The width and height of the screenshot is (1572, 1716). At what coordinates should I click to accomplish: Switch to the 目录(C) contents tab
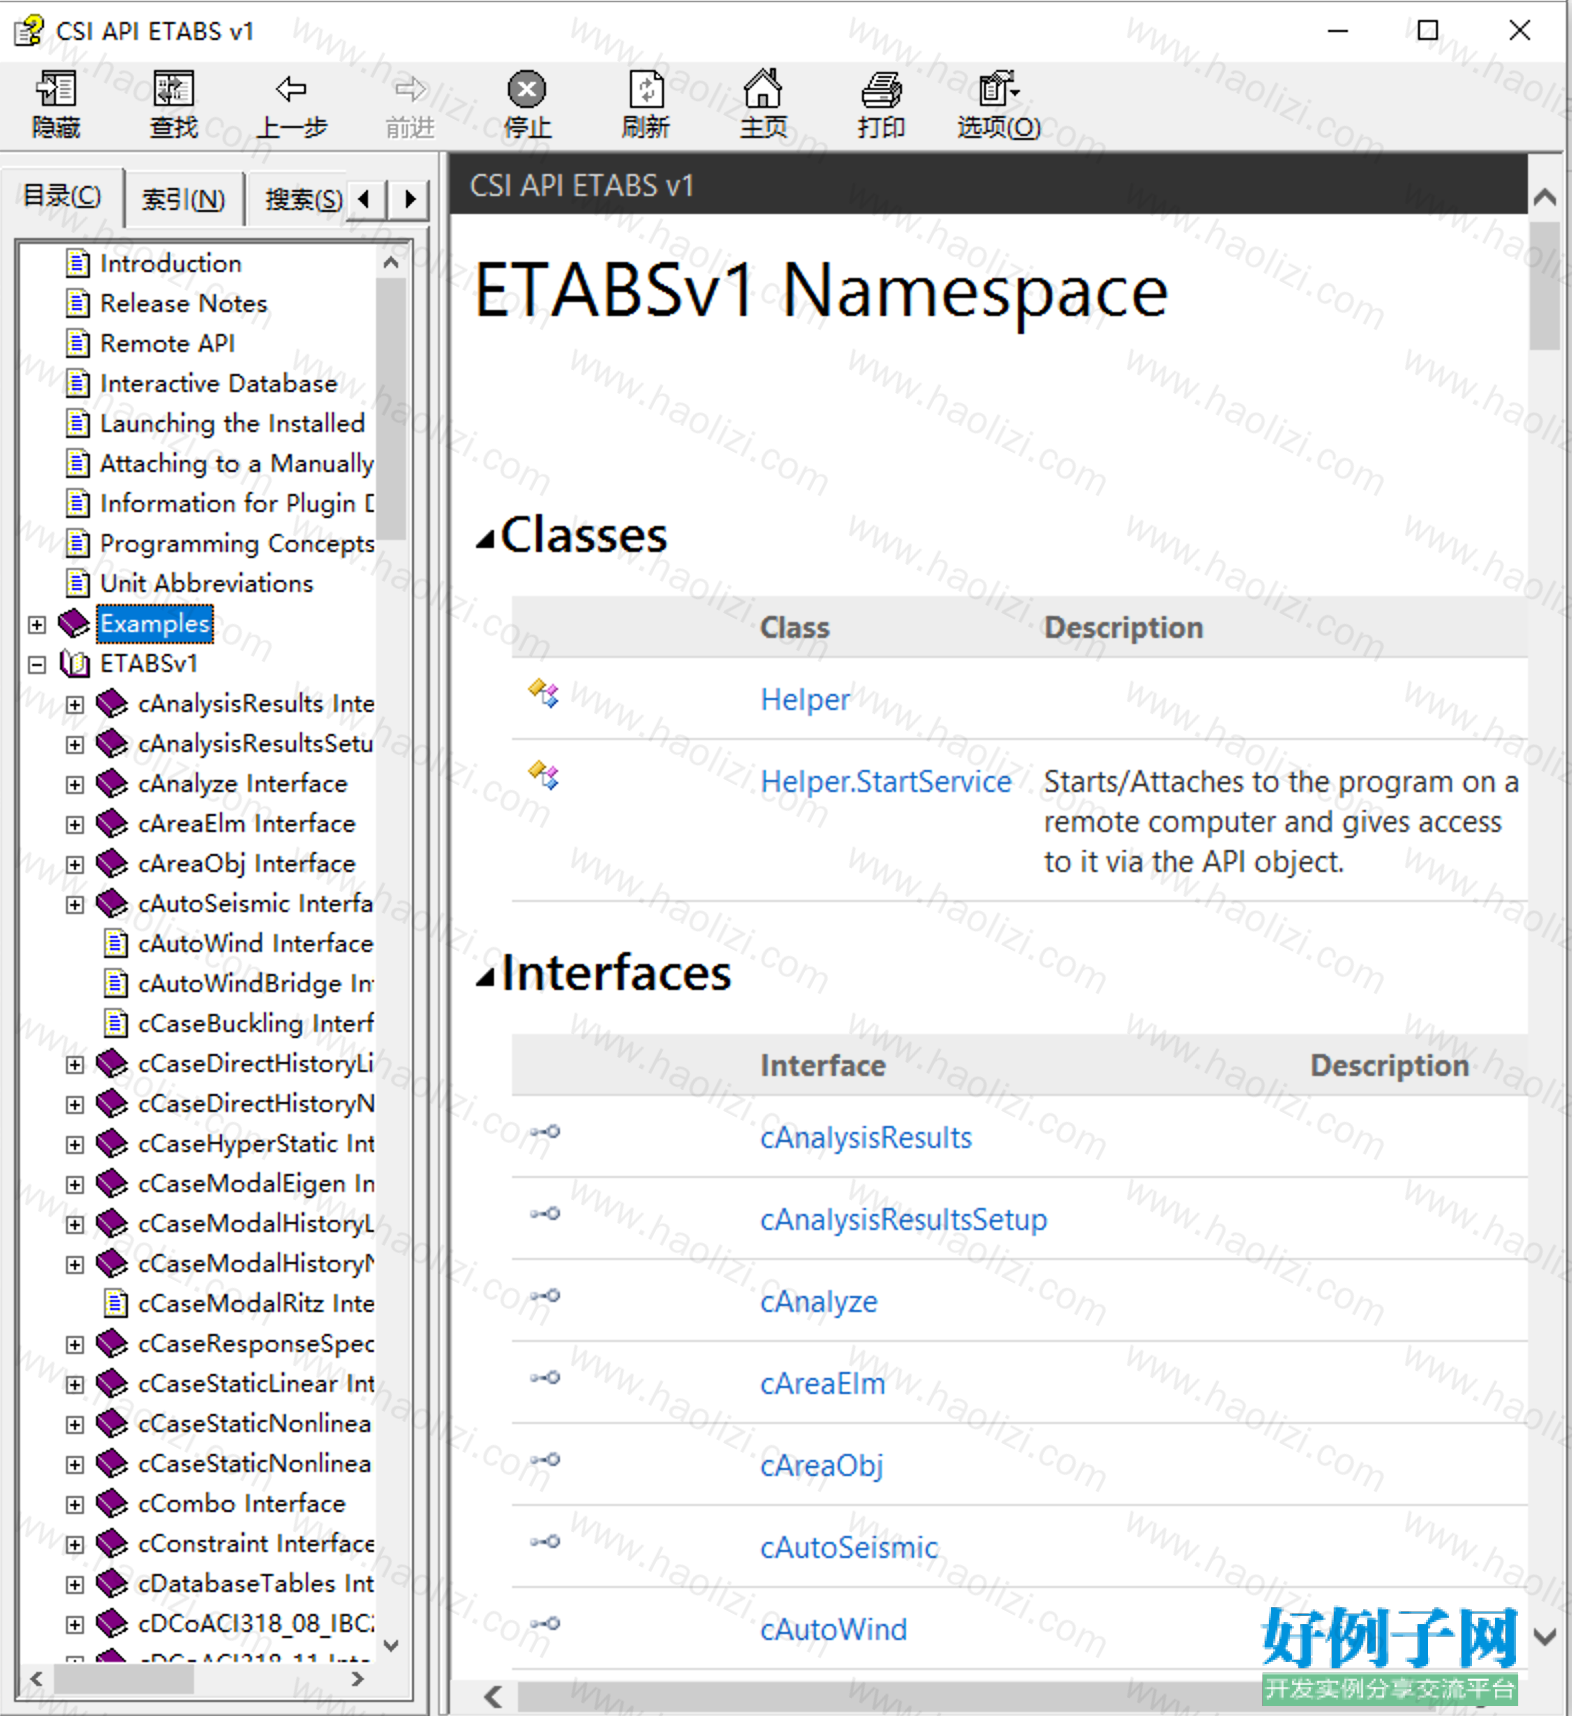pyautogui.click(x=62, y=196)
